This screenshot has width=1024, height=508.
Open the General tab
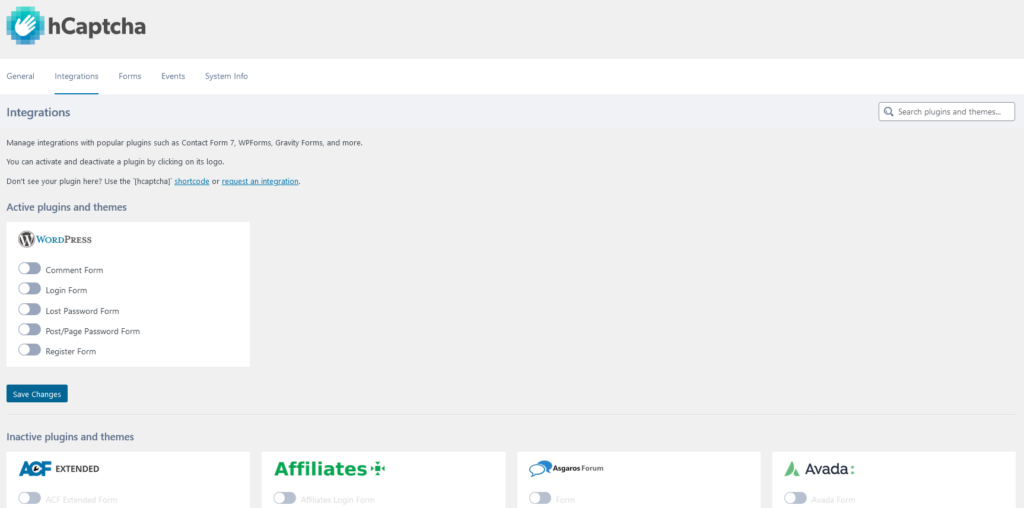click(x=20, y=76)
